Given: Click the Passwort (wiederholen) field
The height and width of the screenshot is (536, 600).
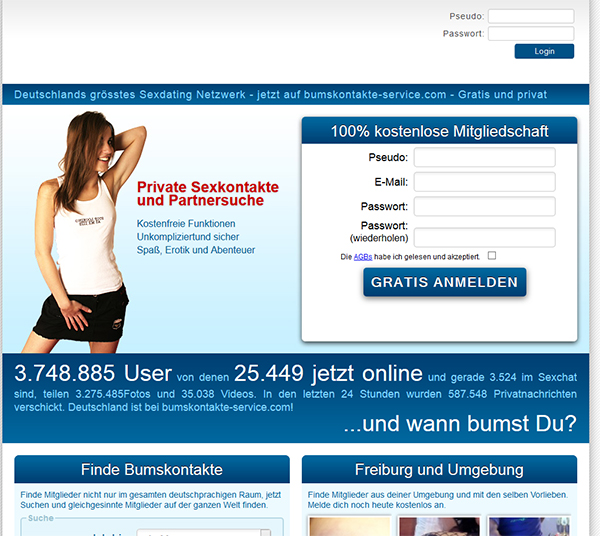Looking at the screenshot, I should pos(484,238).
